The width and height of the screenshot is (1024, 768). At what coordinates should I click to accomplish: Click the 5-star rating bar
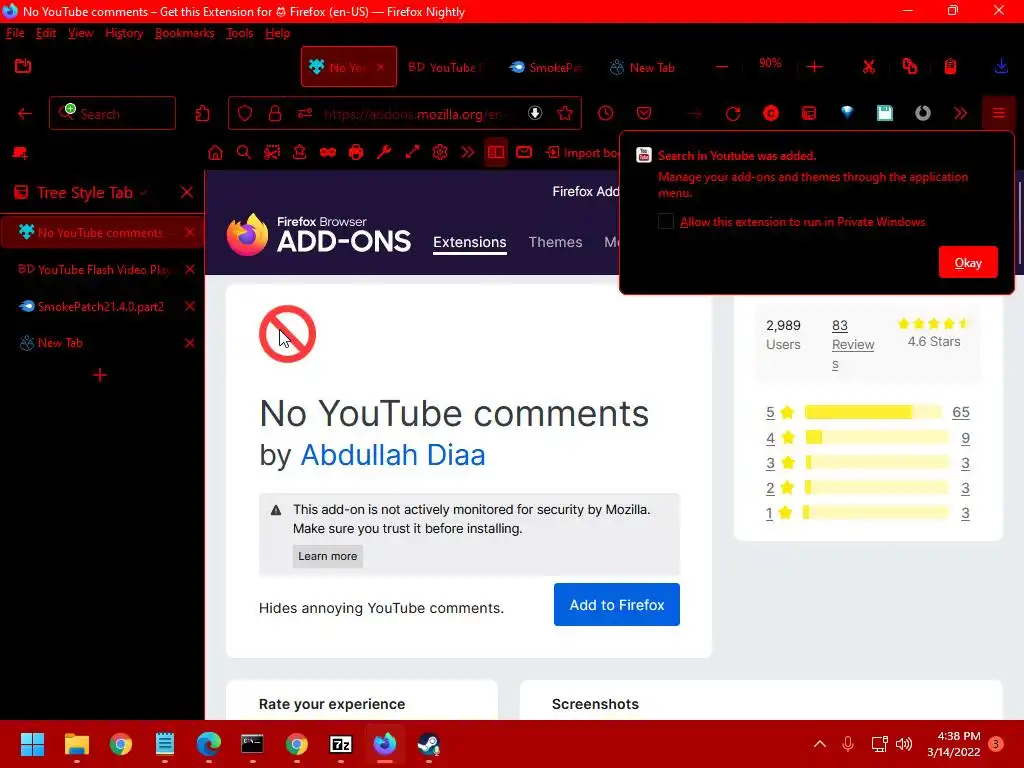coord(873,412)
